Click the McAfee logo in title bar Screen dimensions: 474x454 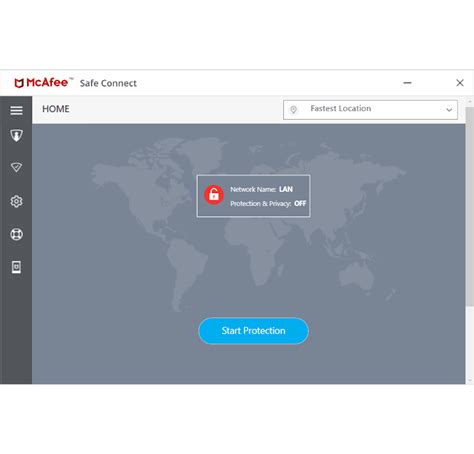(43, 83)
